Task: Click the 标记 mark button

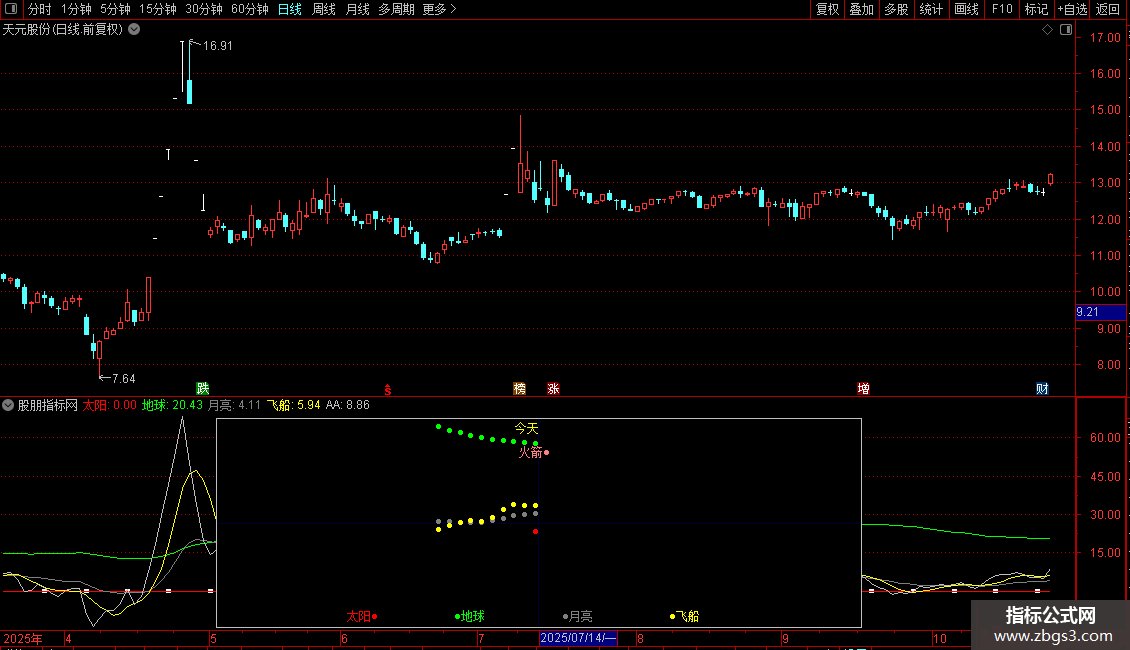Action: [x=1036, y=9]
